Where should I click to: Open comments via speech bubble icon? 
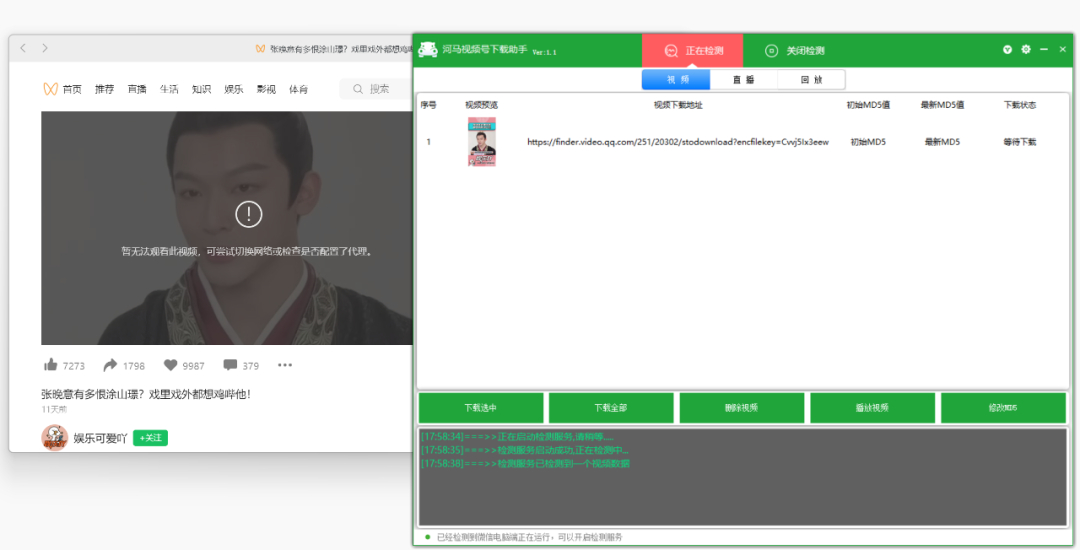click(230, 365)
